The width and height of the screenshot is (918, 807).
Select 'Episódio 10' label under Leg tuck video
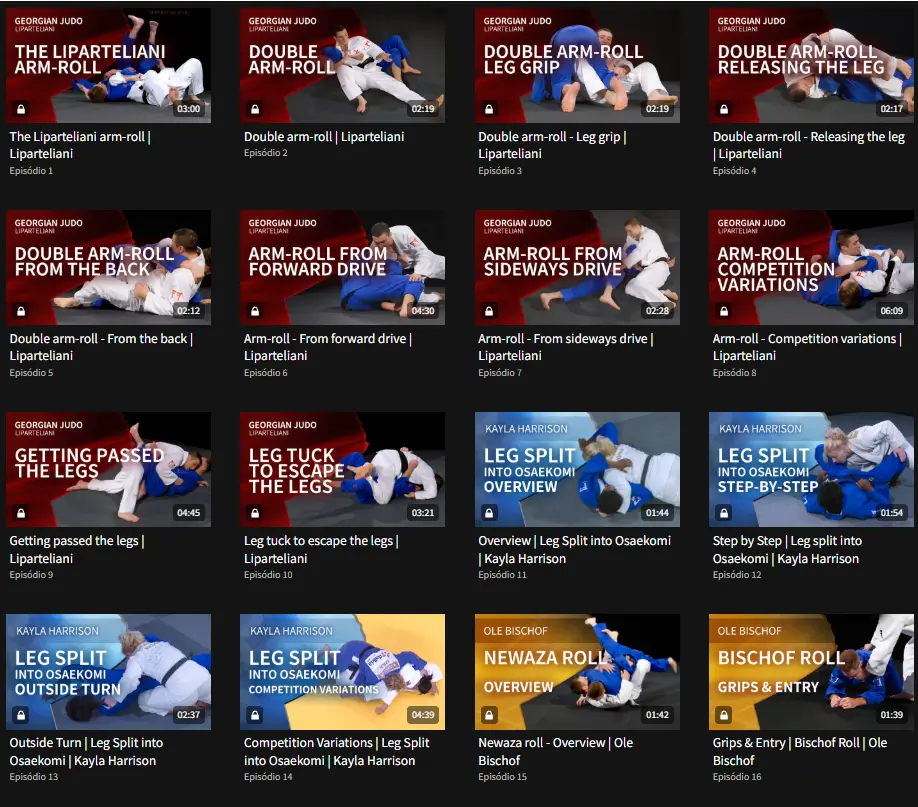click(x=268, y=575)
